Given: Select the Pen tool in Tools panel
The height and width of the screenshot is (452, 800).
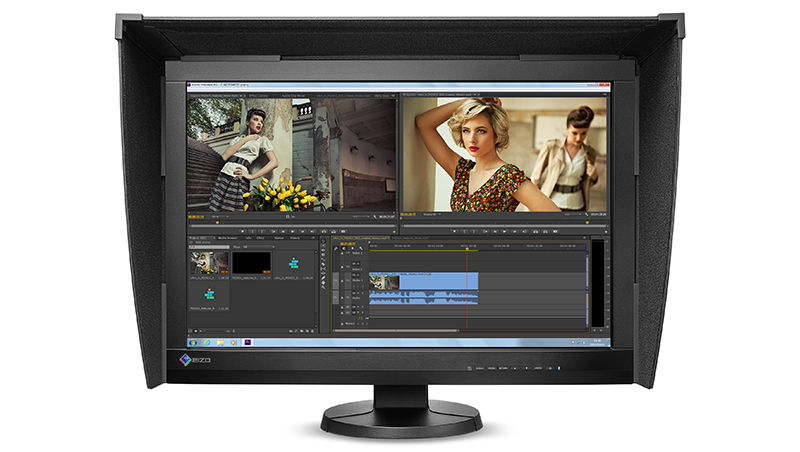Looking at the screenshot, I should point(323,278).
